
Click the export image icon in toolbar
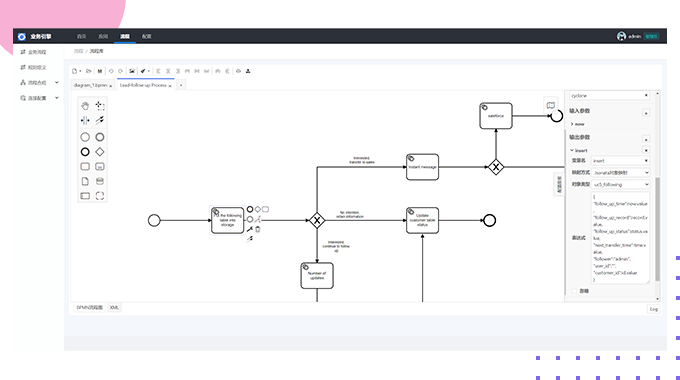pyautogui.click(x=132, y=71)
